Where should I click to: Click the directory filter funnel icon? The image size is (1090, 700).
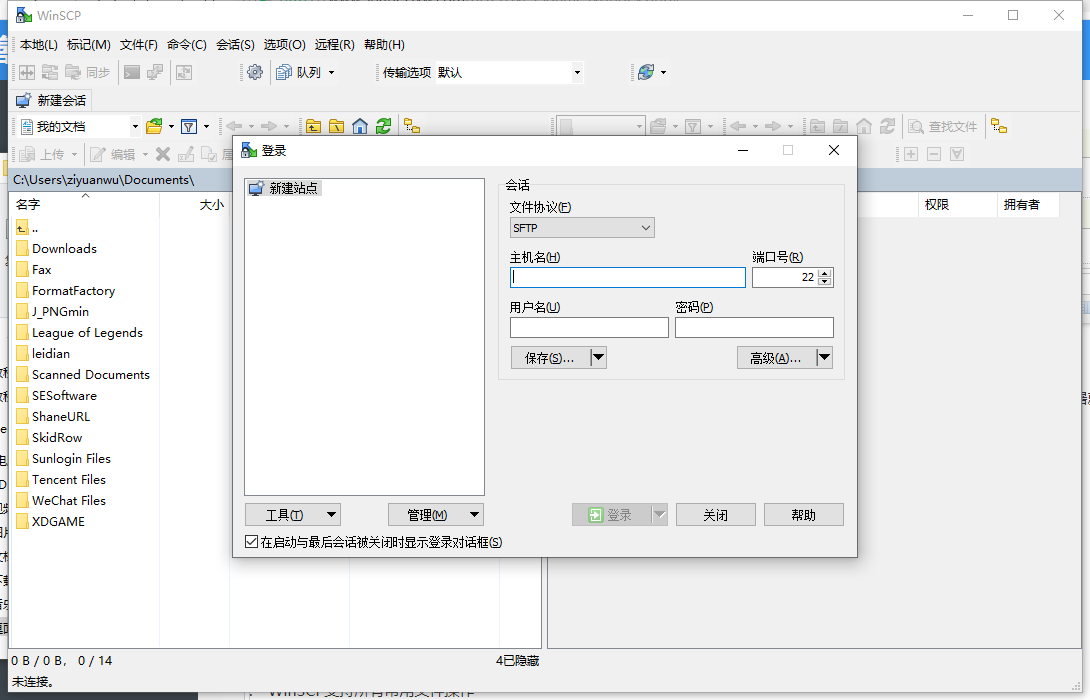(x=190, y=125)
